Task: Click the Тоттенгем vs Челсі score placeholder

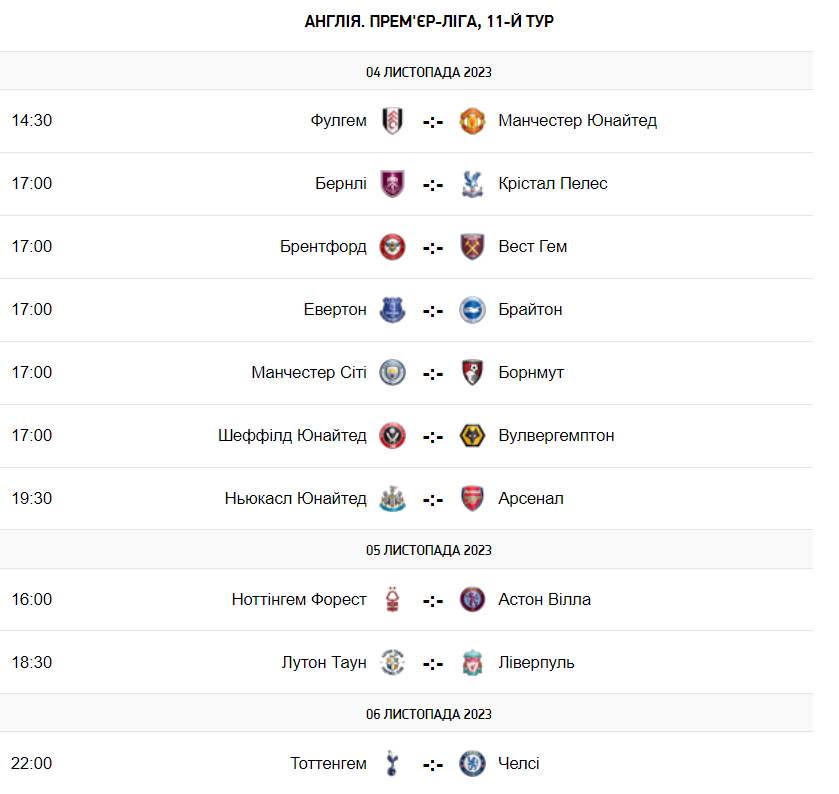Action: (432, 765)
